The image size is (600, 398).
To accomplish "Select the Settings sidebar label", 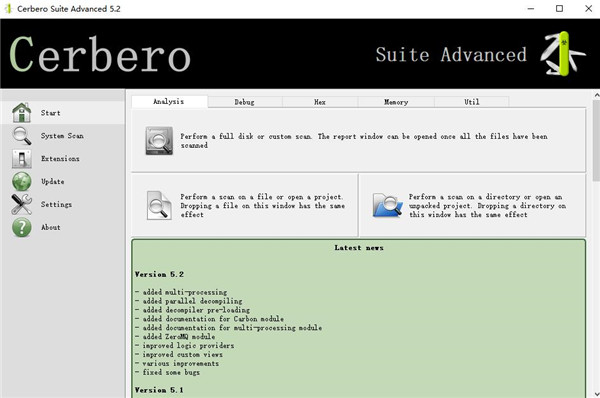I will click(x=56, y=204).
